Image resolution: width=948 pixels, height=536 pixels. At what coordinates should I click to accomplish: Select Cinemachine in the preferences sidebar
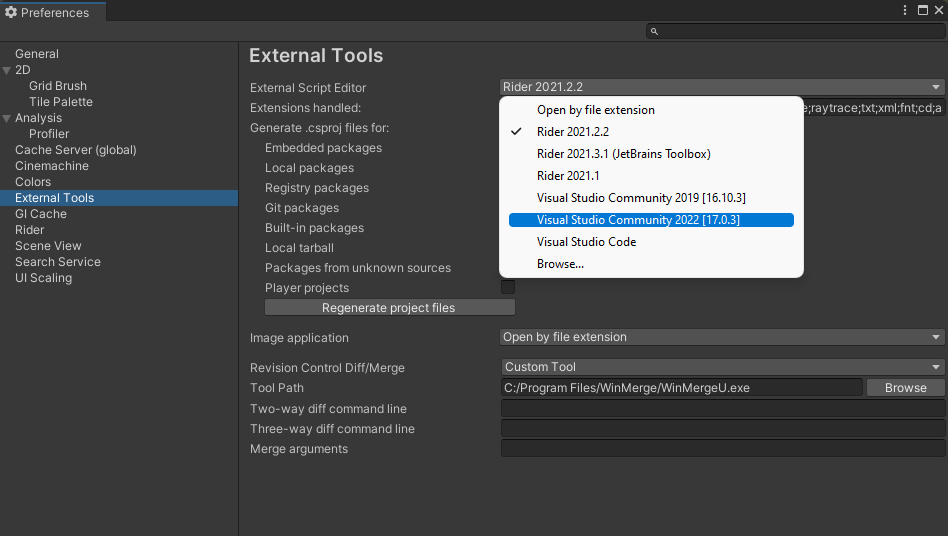pyautogui.click(x=52, y=166)
